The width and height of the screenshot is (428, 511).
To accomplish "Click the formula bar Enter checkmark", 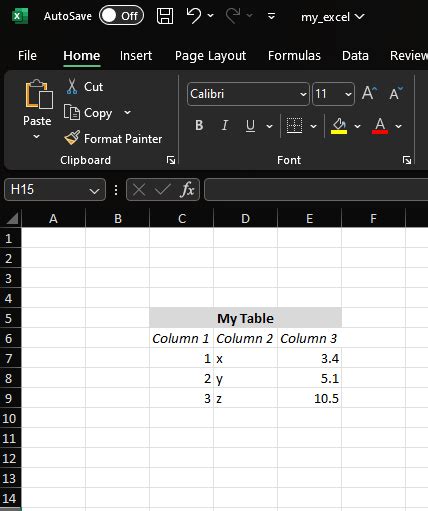I will click(x=163, y=190).
